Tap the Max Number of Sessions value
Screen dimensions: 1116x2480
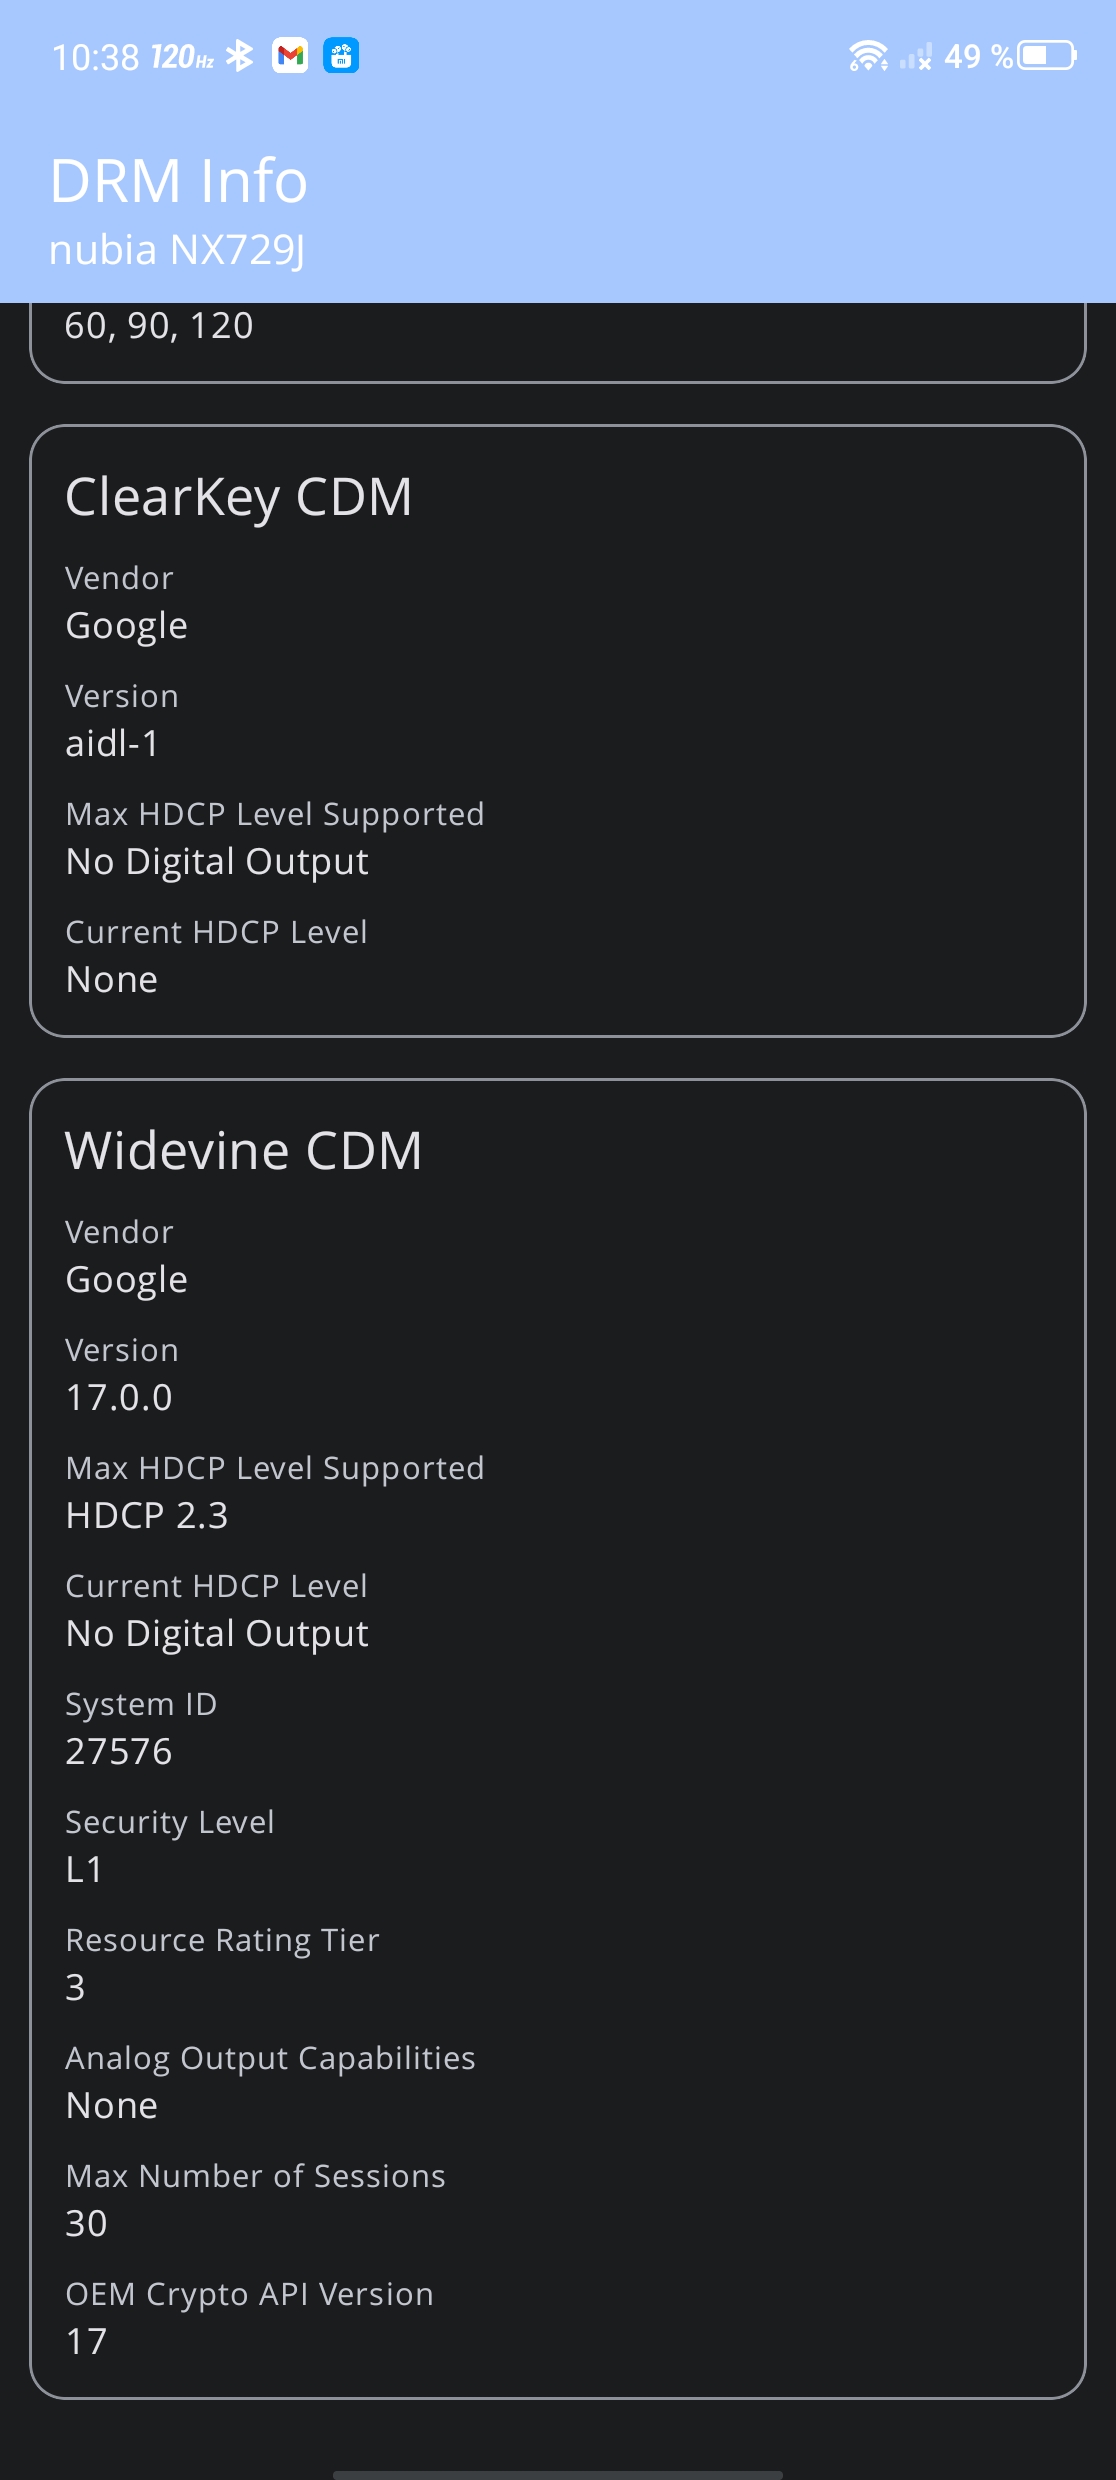click(x=86, y=2223)
